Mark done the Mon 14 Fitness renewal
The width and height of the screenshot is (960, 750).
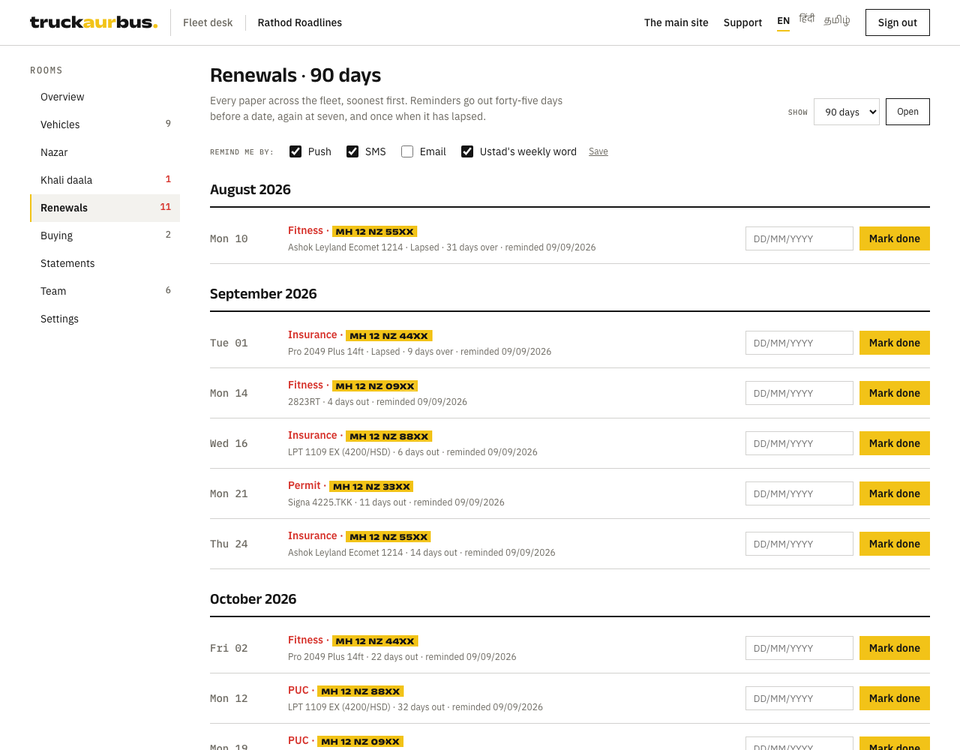(x=894, y=393)
